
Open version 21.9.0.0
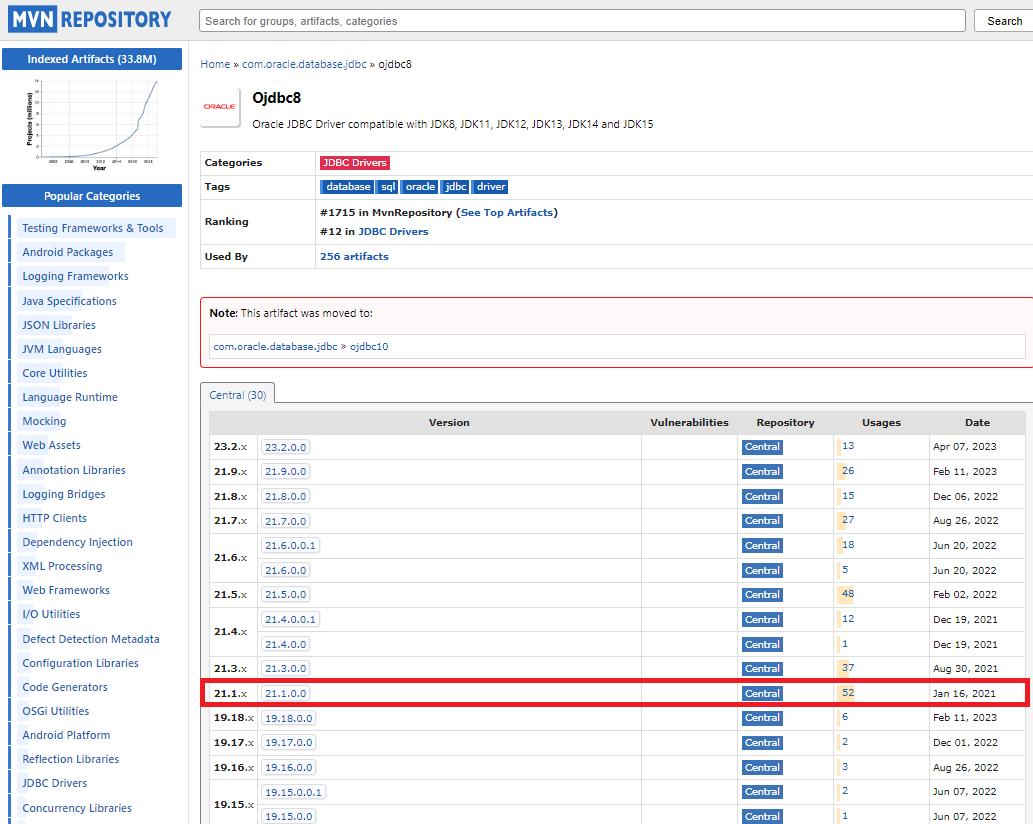coord(285,472)
